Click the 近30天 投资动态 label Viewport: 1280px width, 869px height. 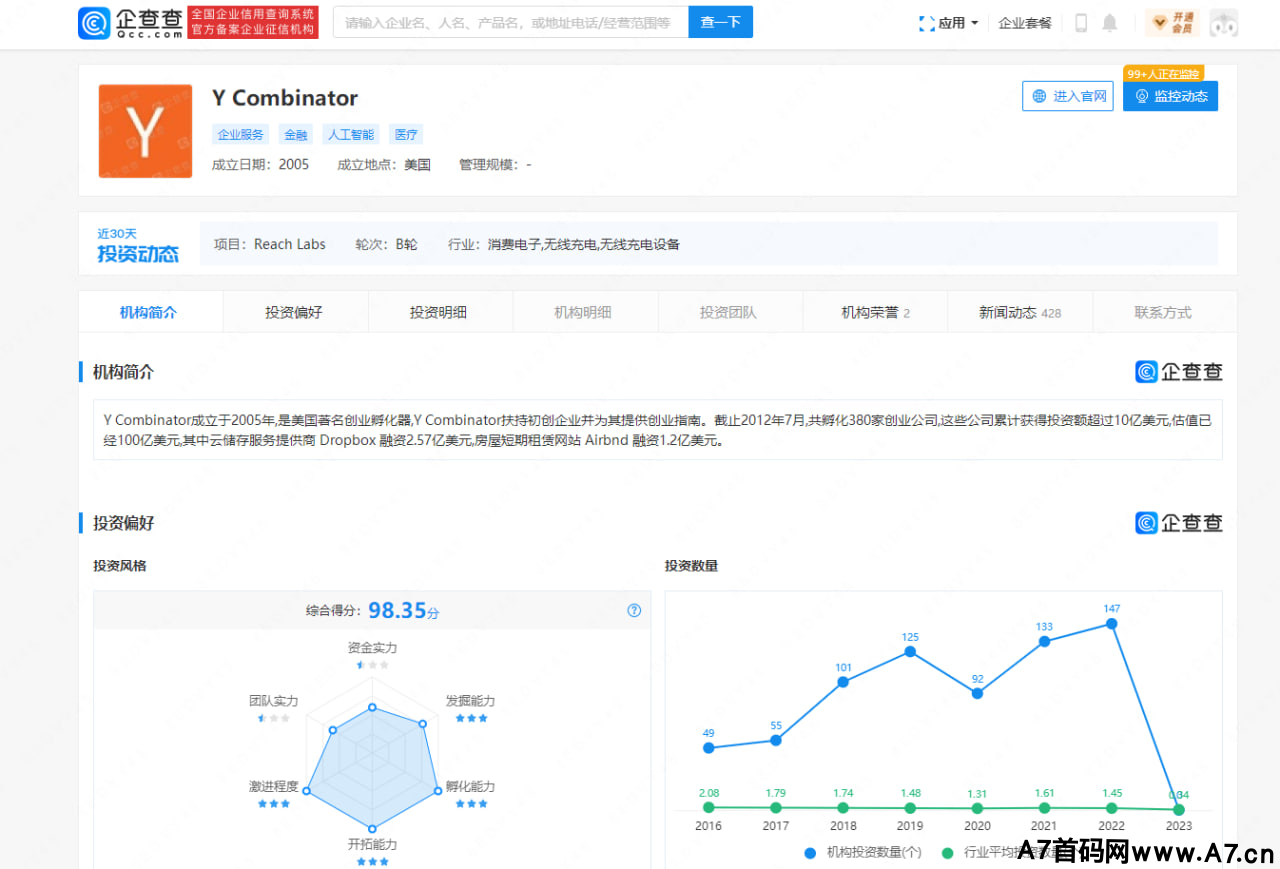click(x=138, y=245)
